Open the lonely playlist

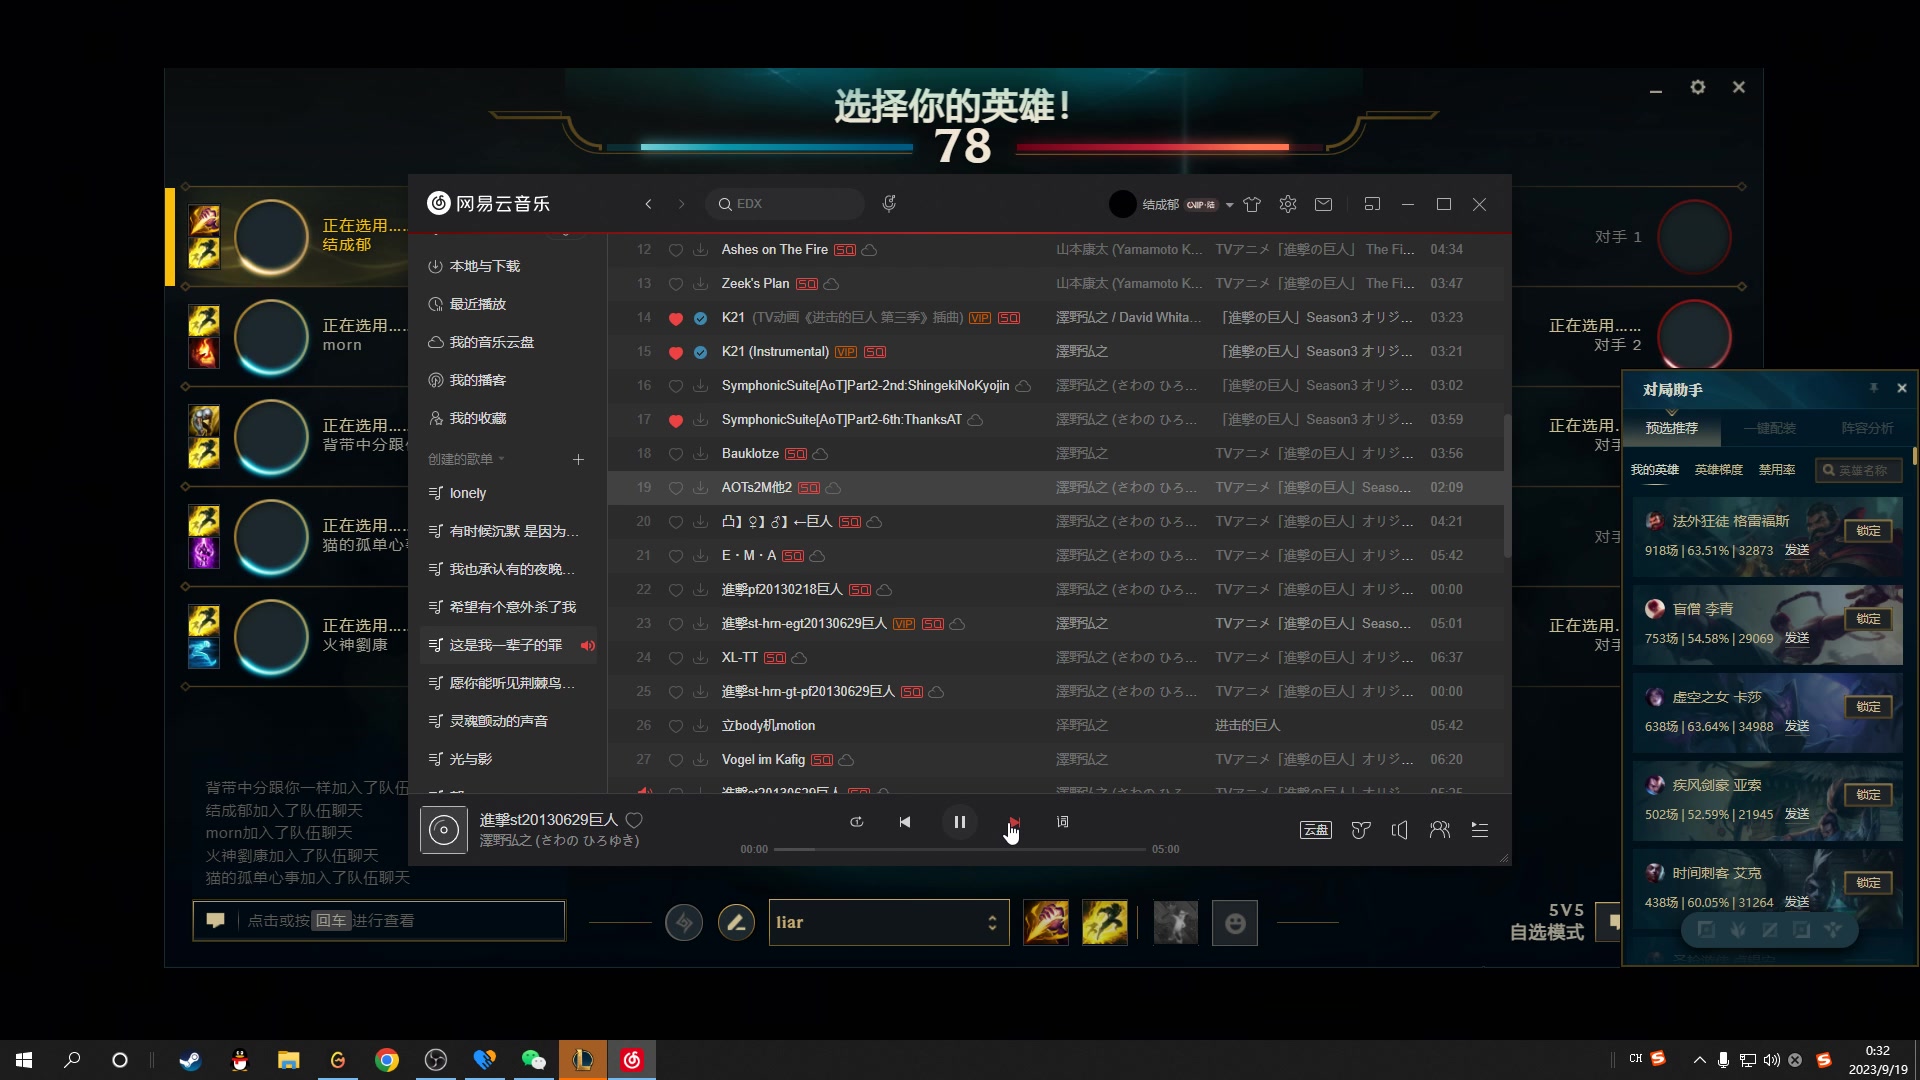click(508, 493)
